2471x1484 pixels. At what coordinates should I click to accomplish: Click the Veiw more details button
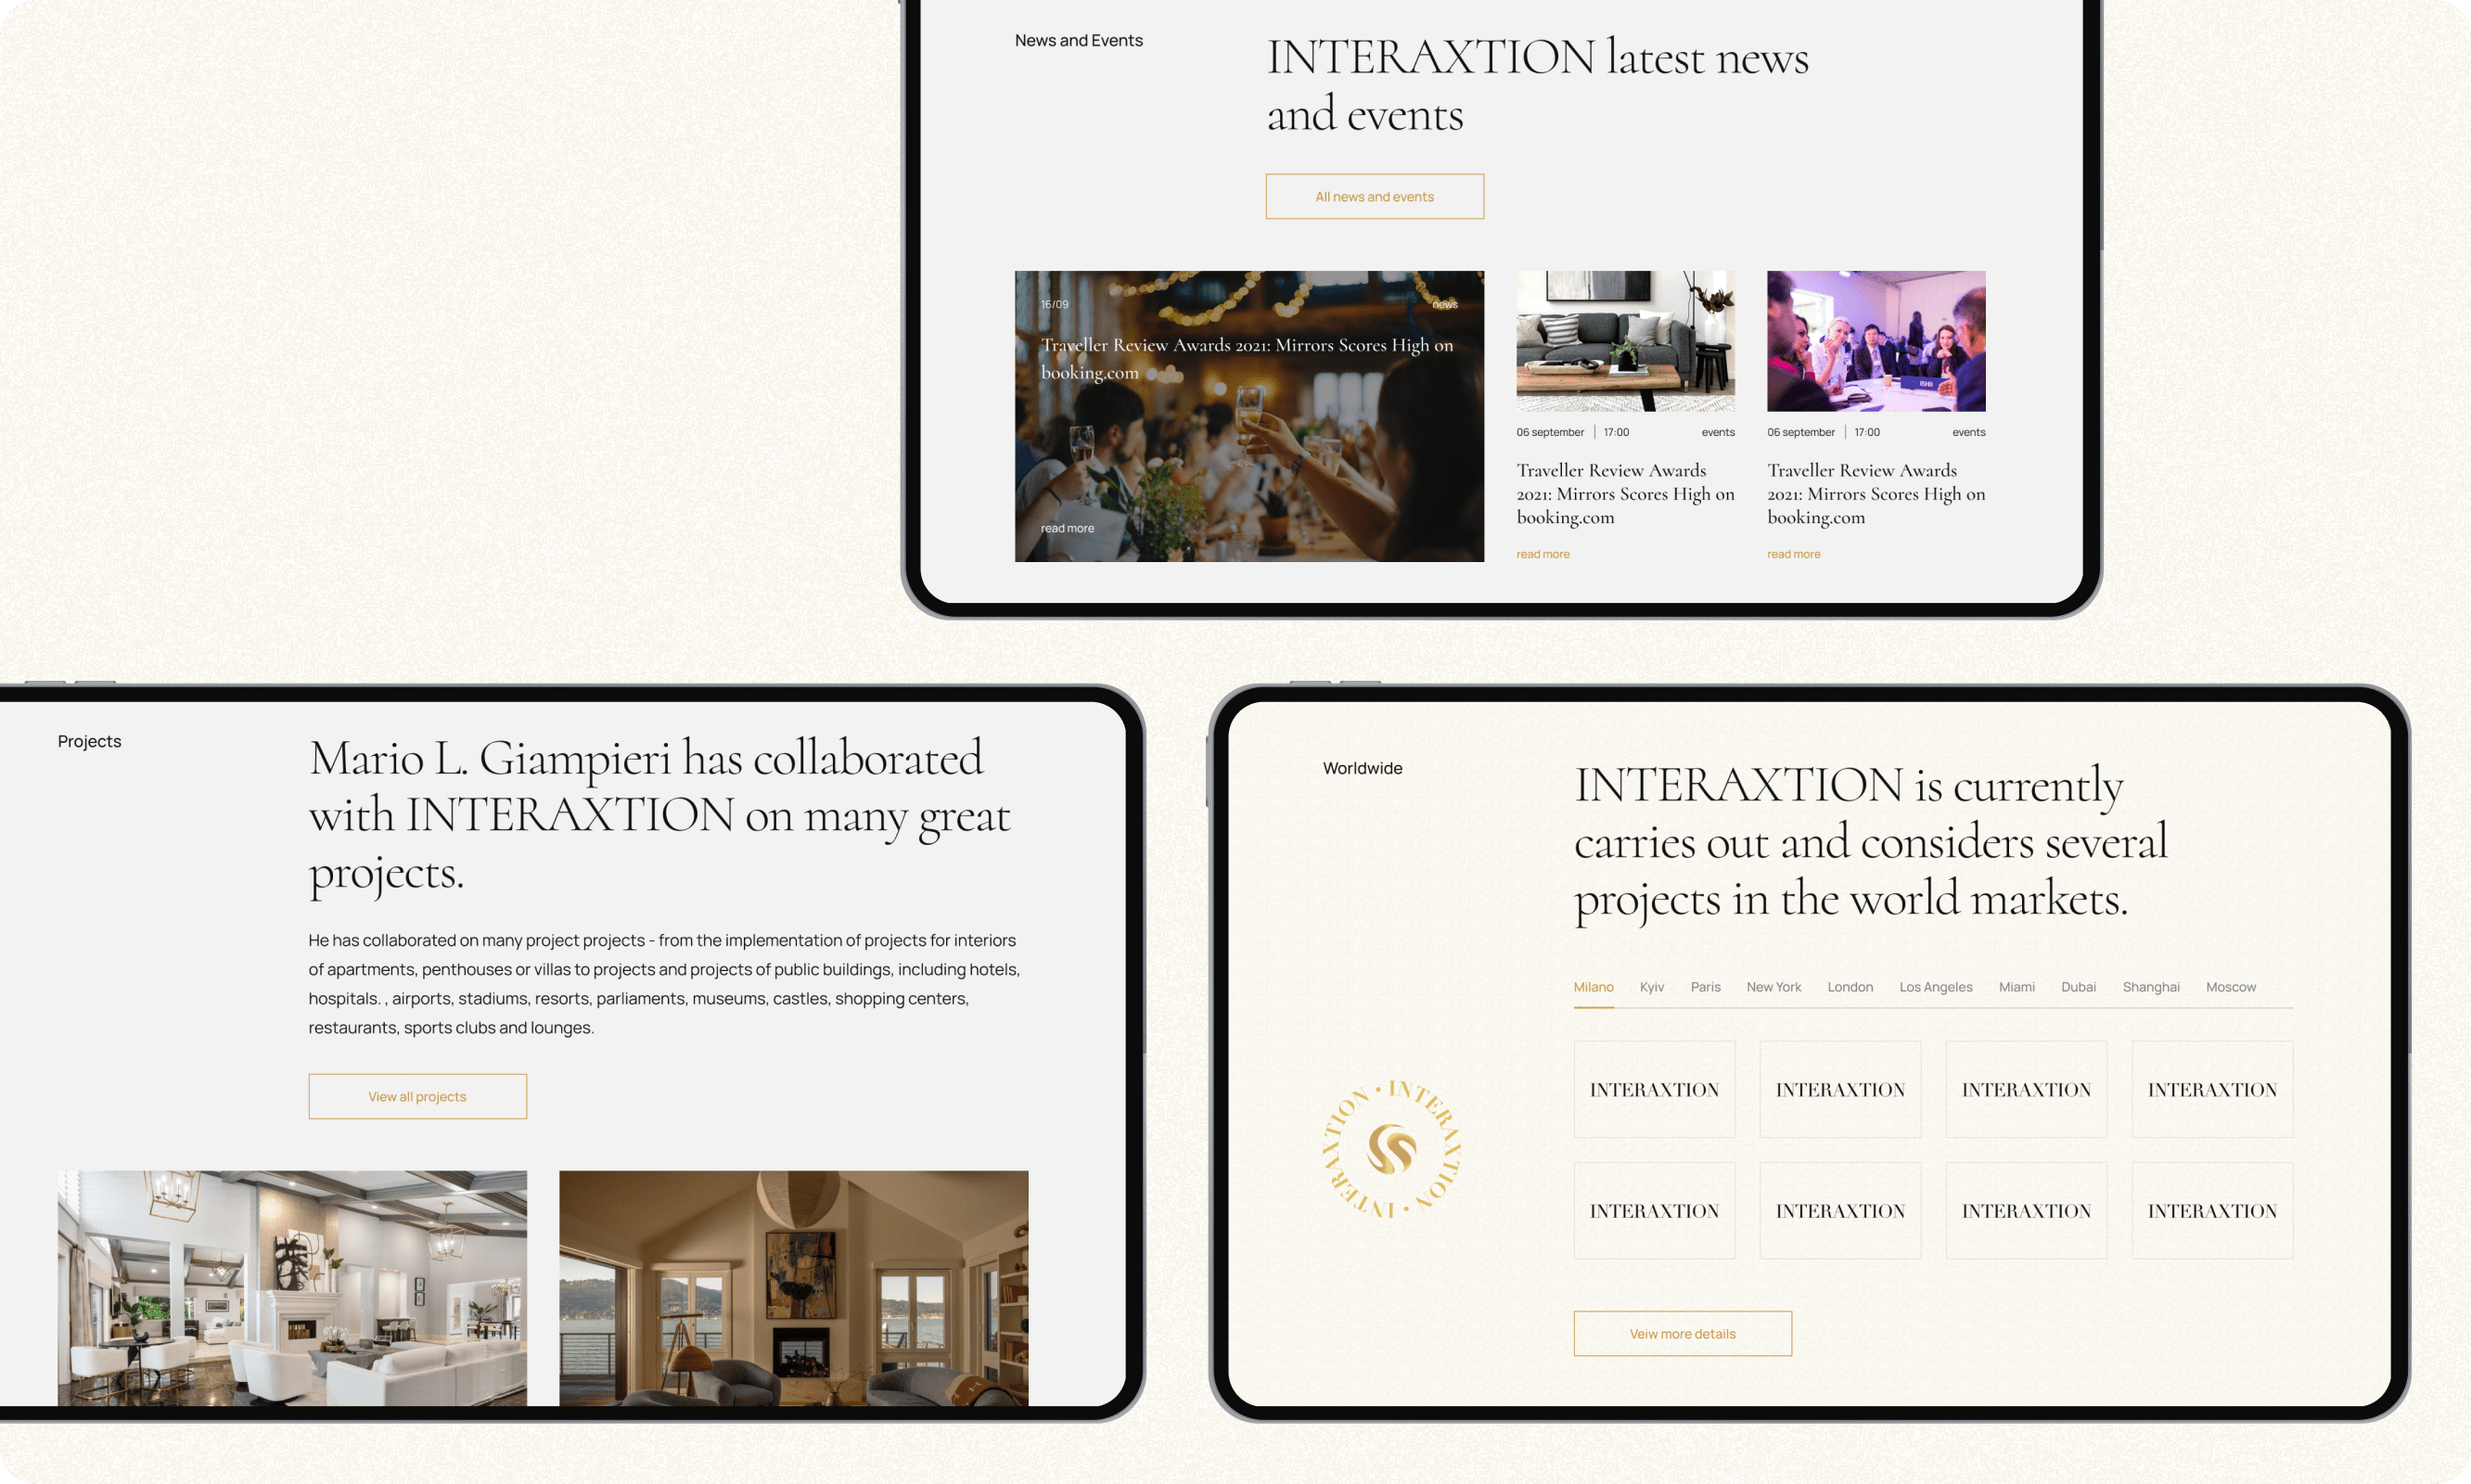coord(1682,1334)
